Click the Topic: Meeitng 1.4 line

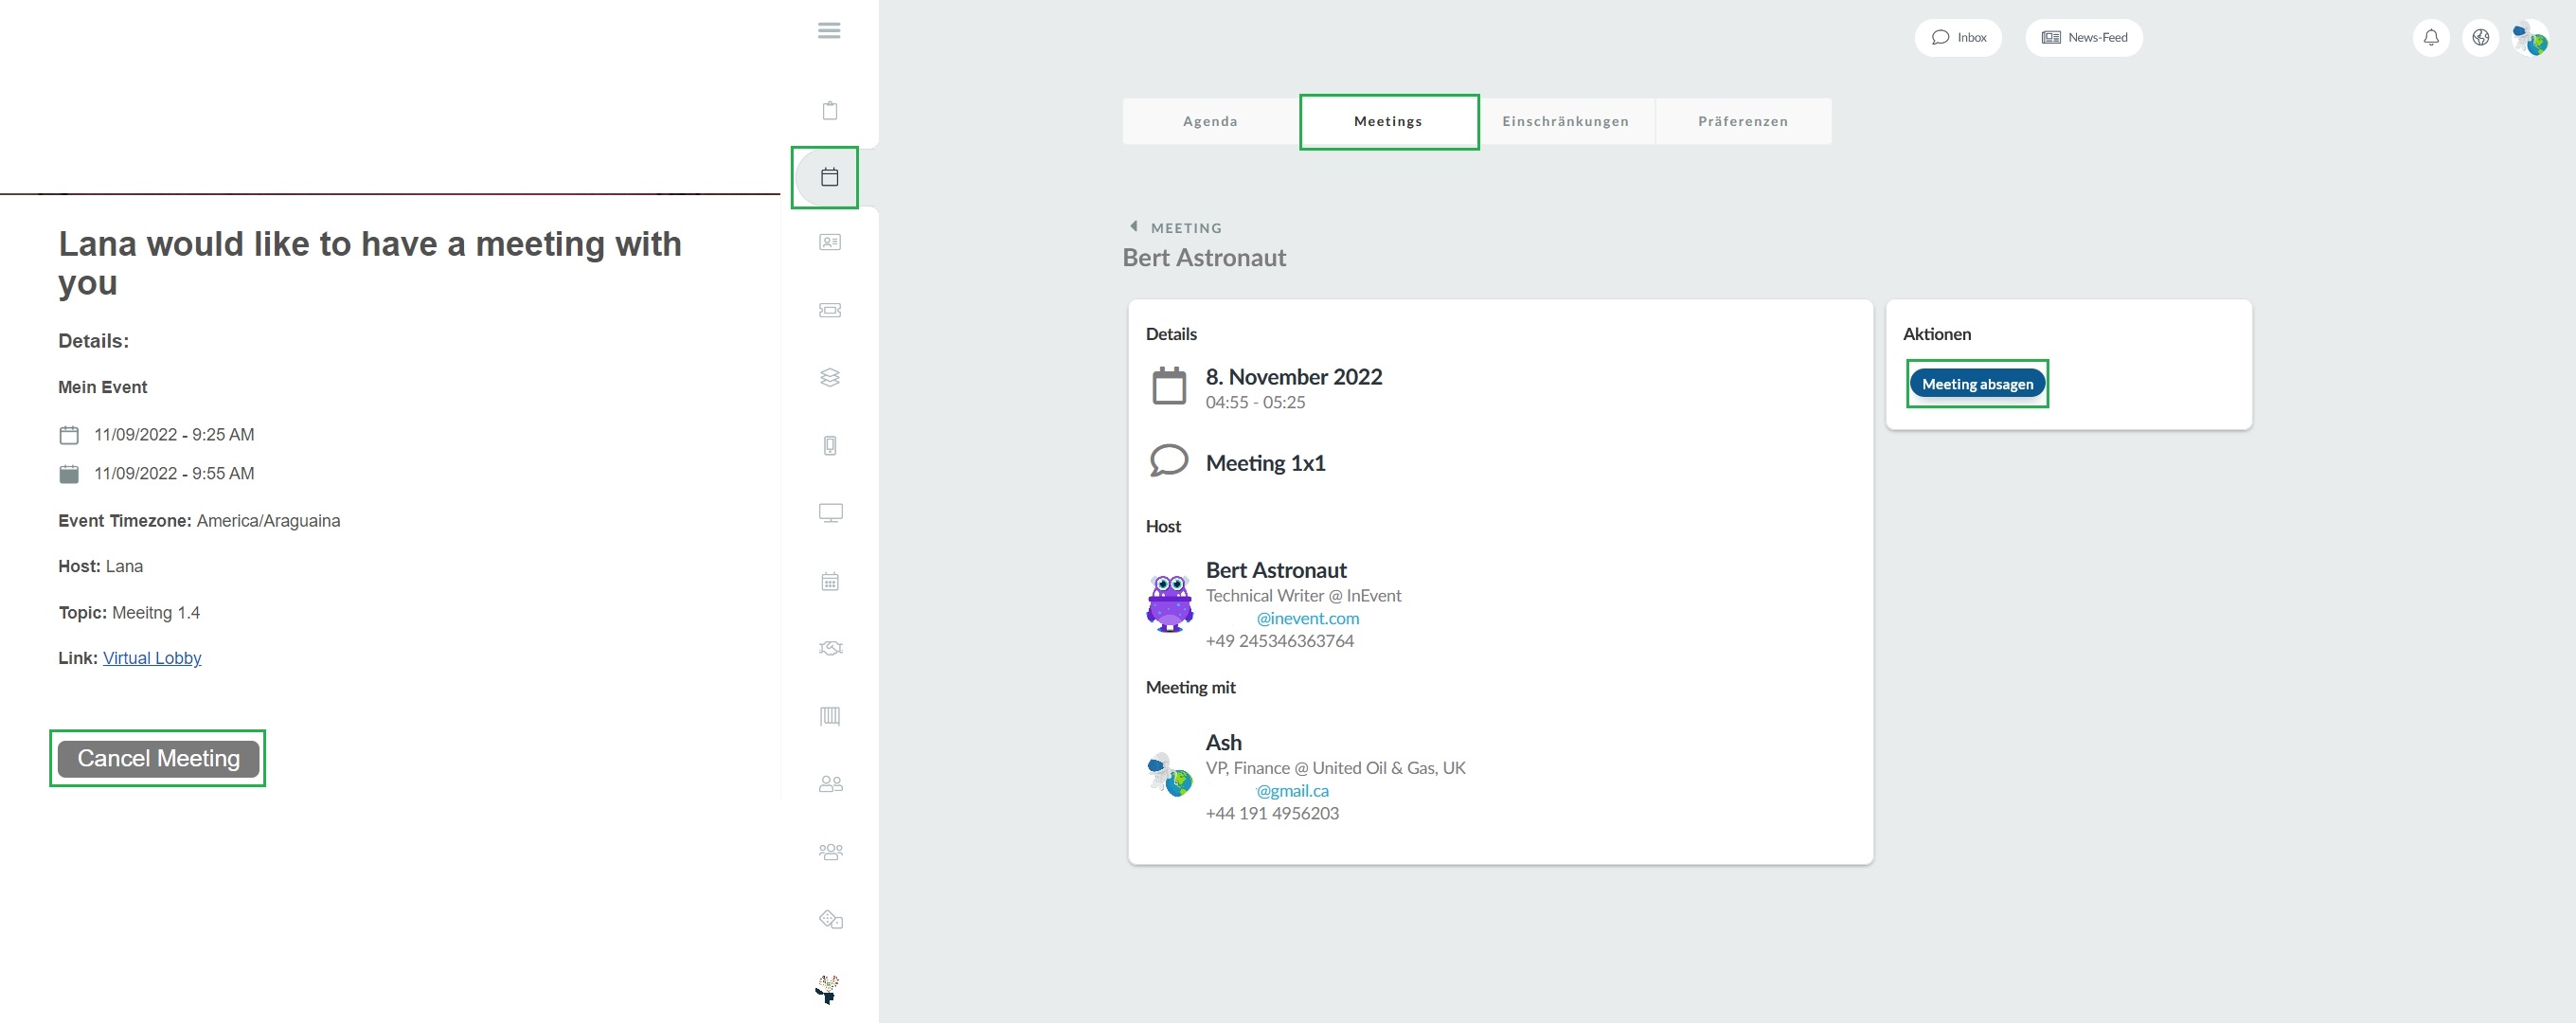pyautogui.click(x=129, y=613)
